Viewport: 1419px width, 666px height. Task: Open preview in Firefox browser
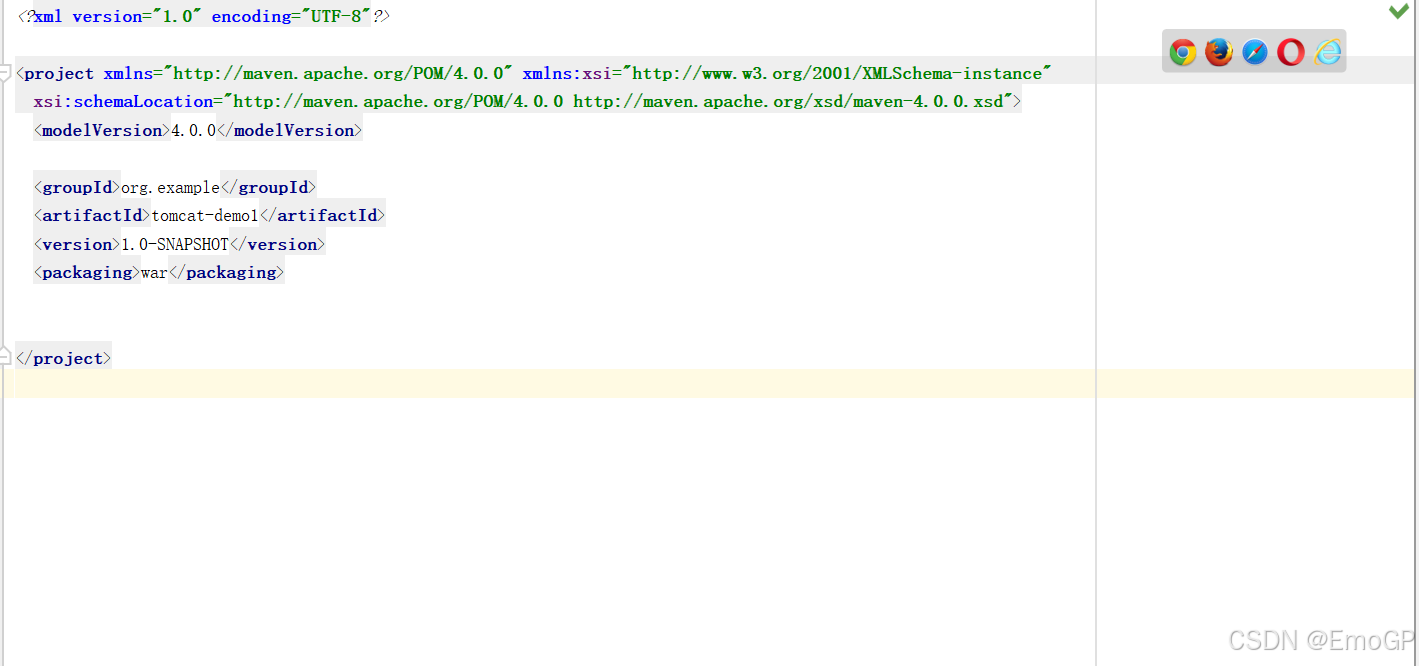(1219, 52)
